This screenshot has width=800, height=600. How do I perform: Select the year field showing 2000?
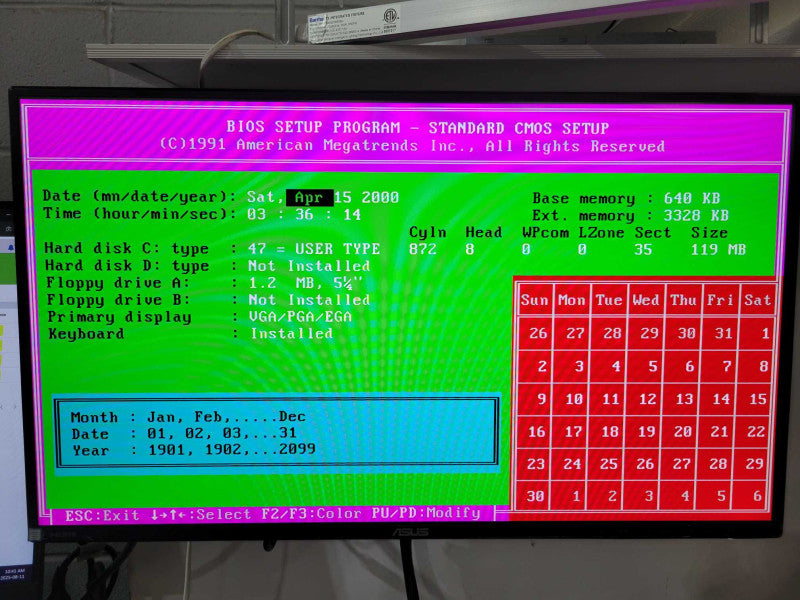pos(380,197)
